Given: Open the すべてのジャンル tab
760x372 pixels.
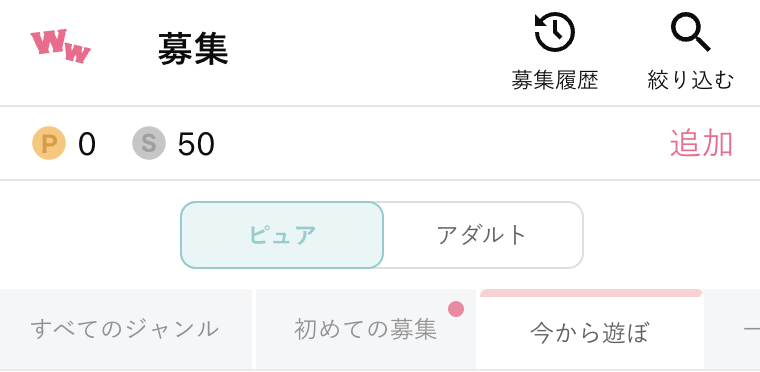Looking at the screenshot, I should [125, 329].
